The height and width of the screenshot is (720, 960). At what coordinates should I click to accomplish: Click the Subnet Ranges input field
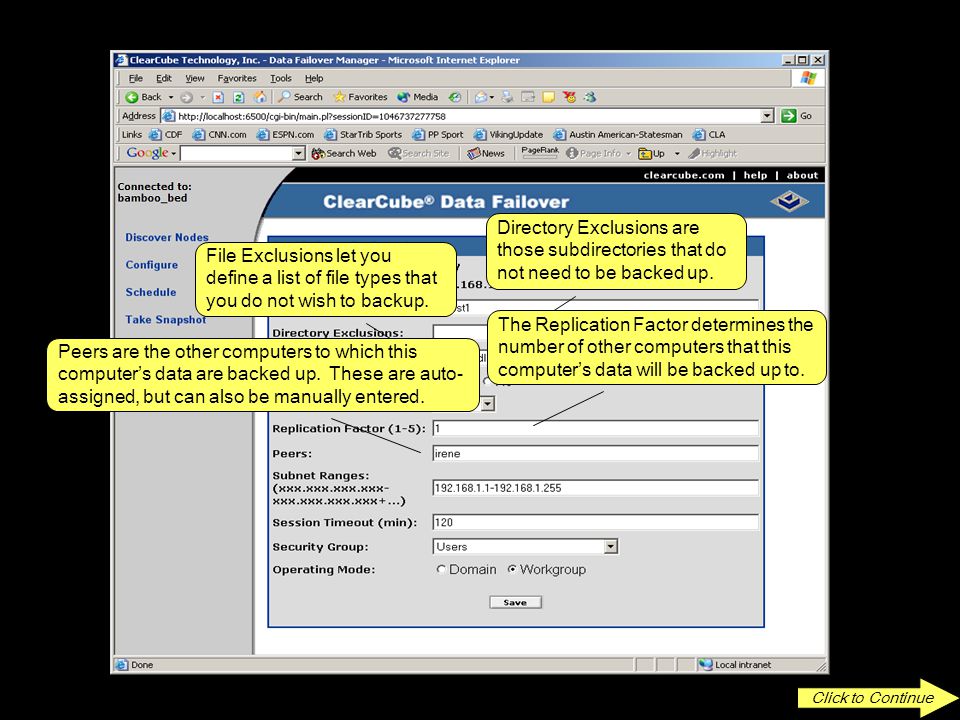pyautogui.click(x=596, y=488)
